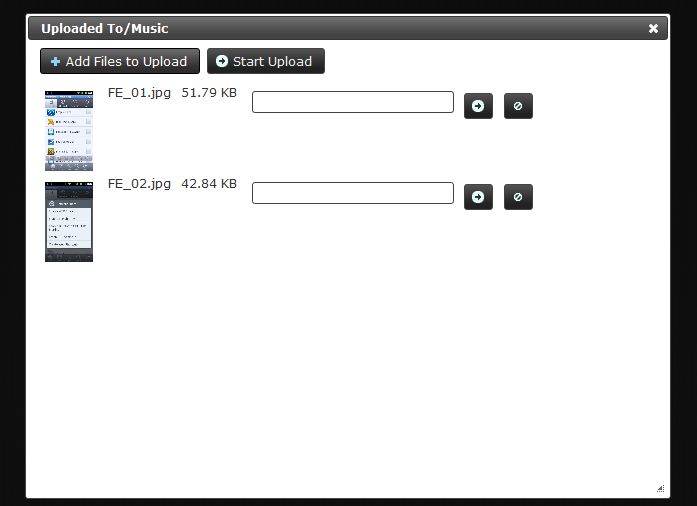This screenshot has height=506, width=697.
Task: Click the FE_01.jpg progress bar
Action: coord(353,102)
